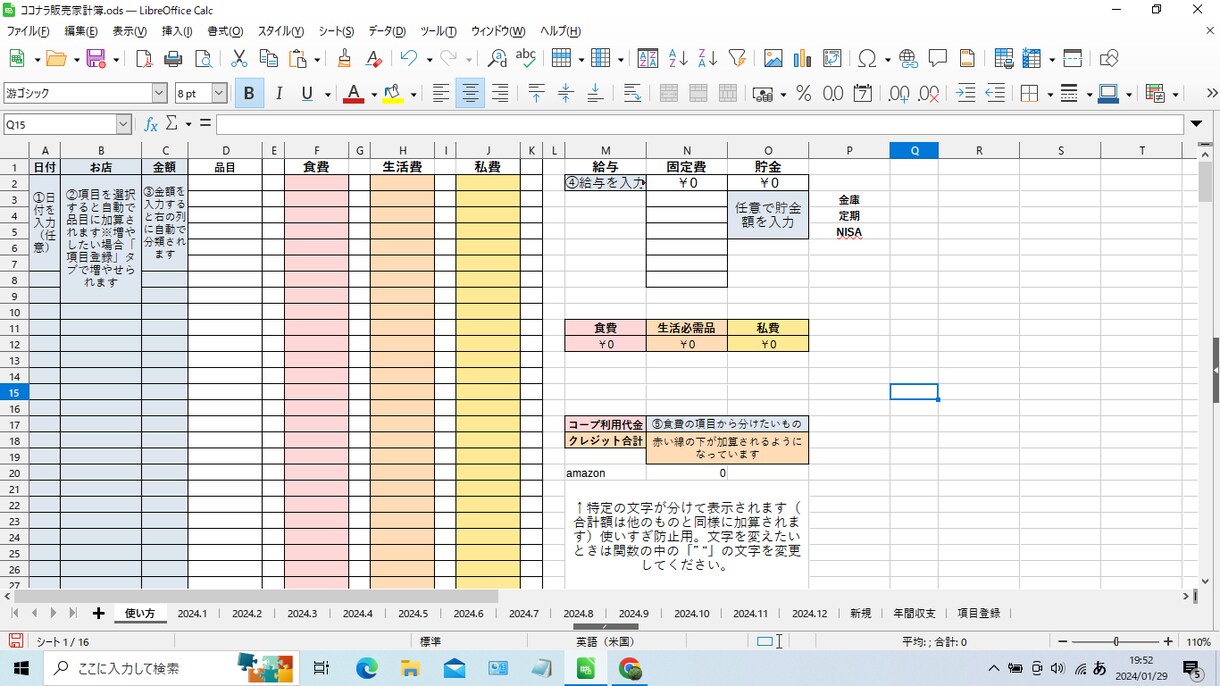Expand font color dropdown arrow

tap(373, 95)
